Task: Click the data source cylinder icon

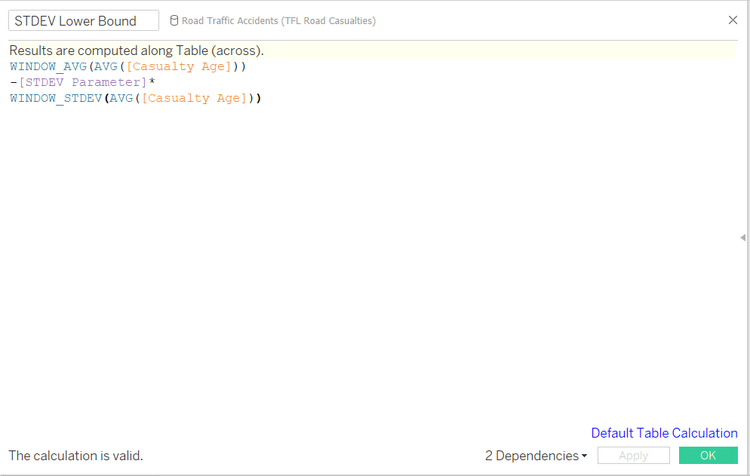Action: pyautogui.click(x=174, y=21)
